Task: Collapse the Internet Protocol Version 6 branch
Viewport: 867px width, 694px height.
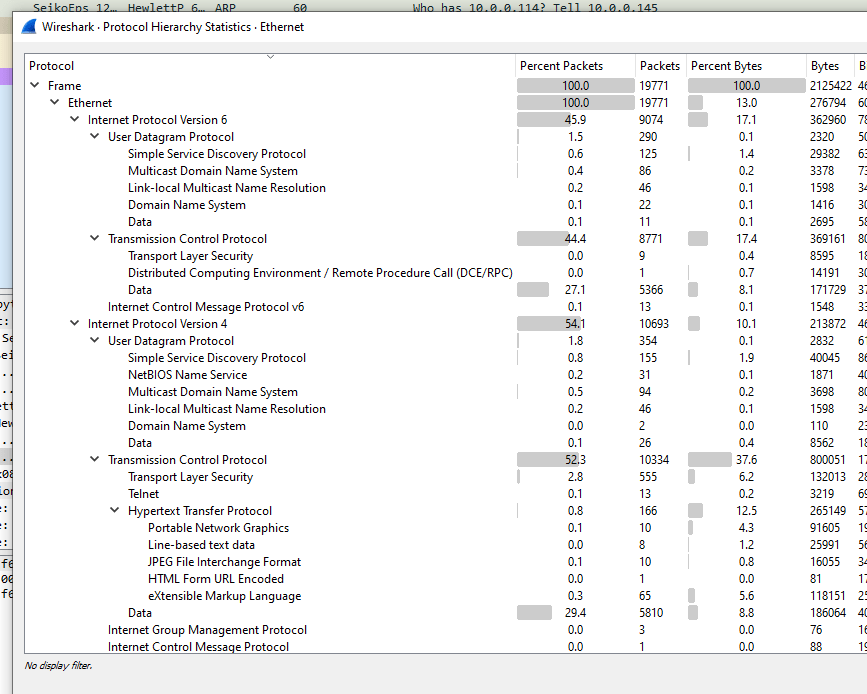Action: pos(75,120)
